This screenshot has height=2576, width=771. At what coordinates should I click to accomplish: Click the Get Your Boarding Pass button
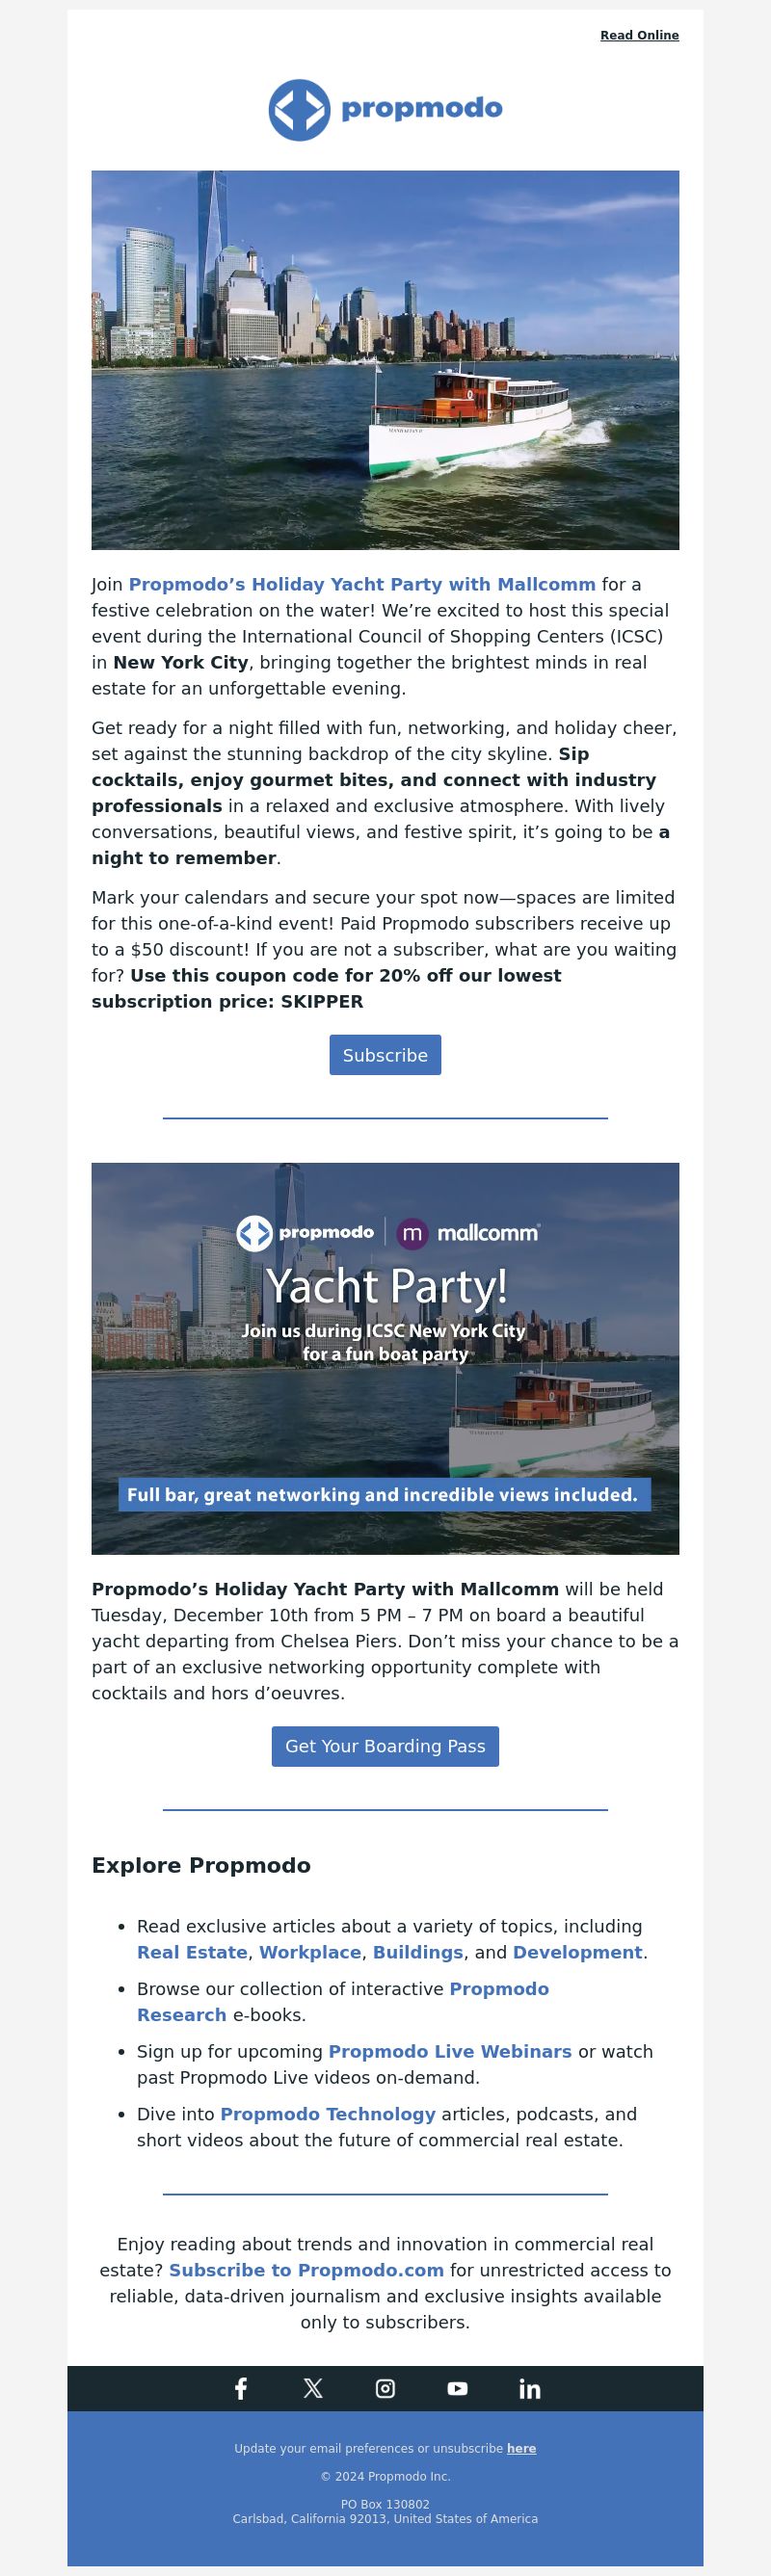tap(385, 1746)
